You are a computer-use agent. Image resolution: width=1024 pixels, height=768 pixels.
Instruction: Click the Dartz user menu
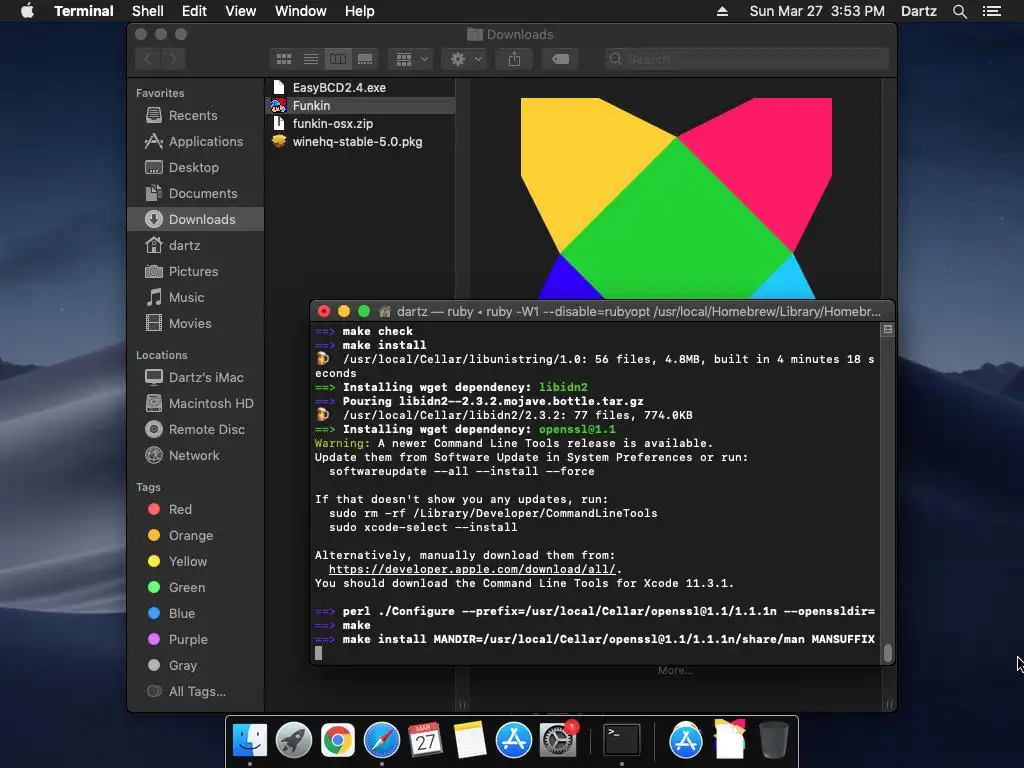918,11
